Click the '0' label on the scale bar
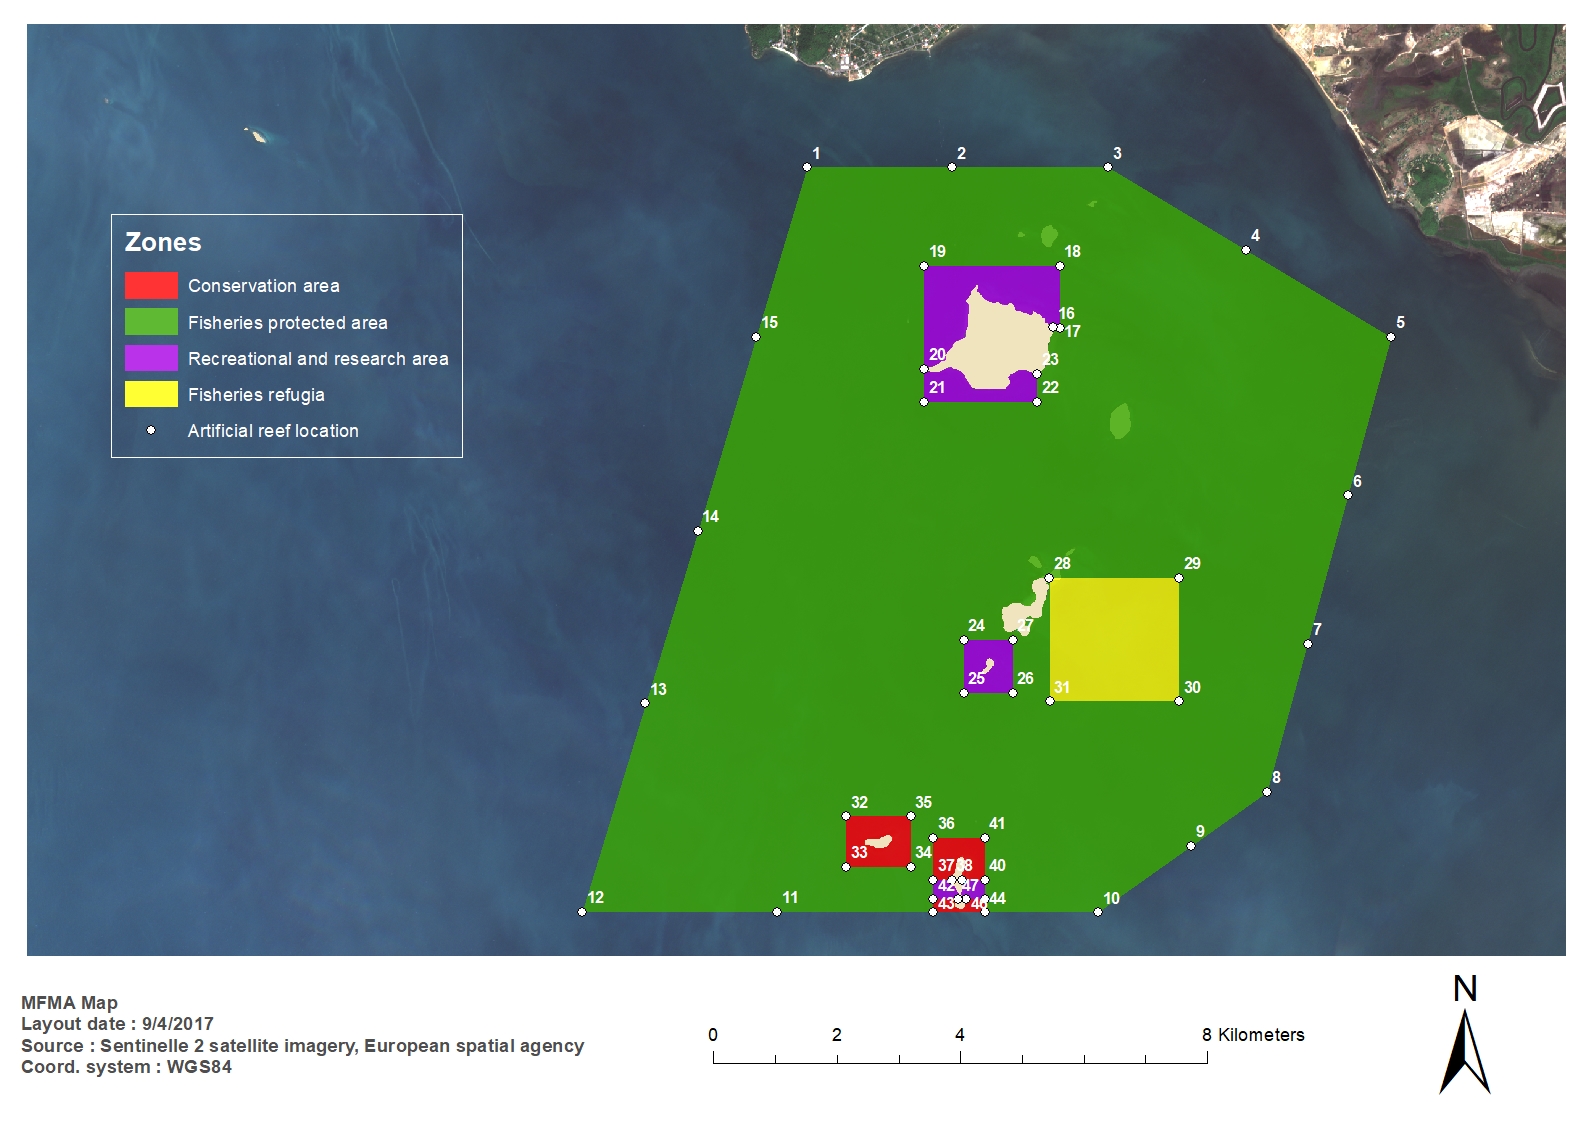This screenshot has height=1122, width=1587. [x=713, y=1035]
